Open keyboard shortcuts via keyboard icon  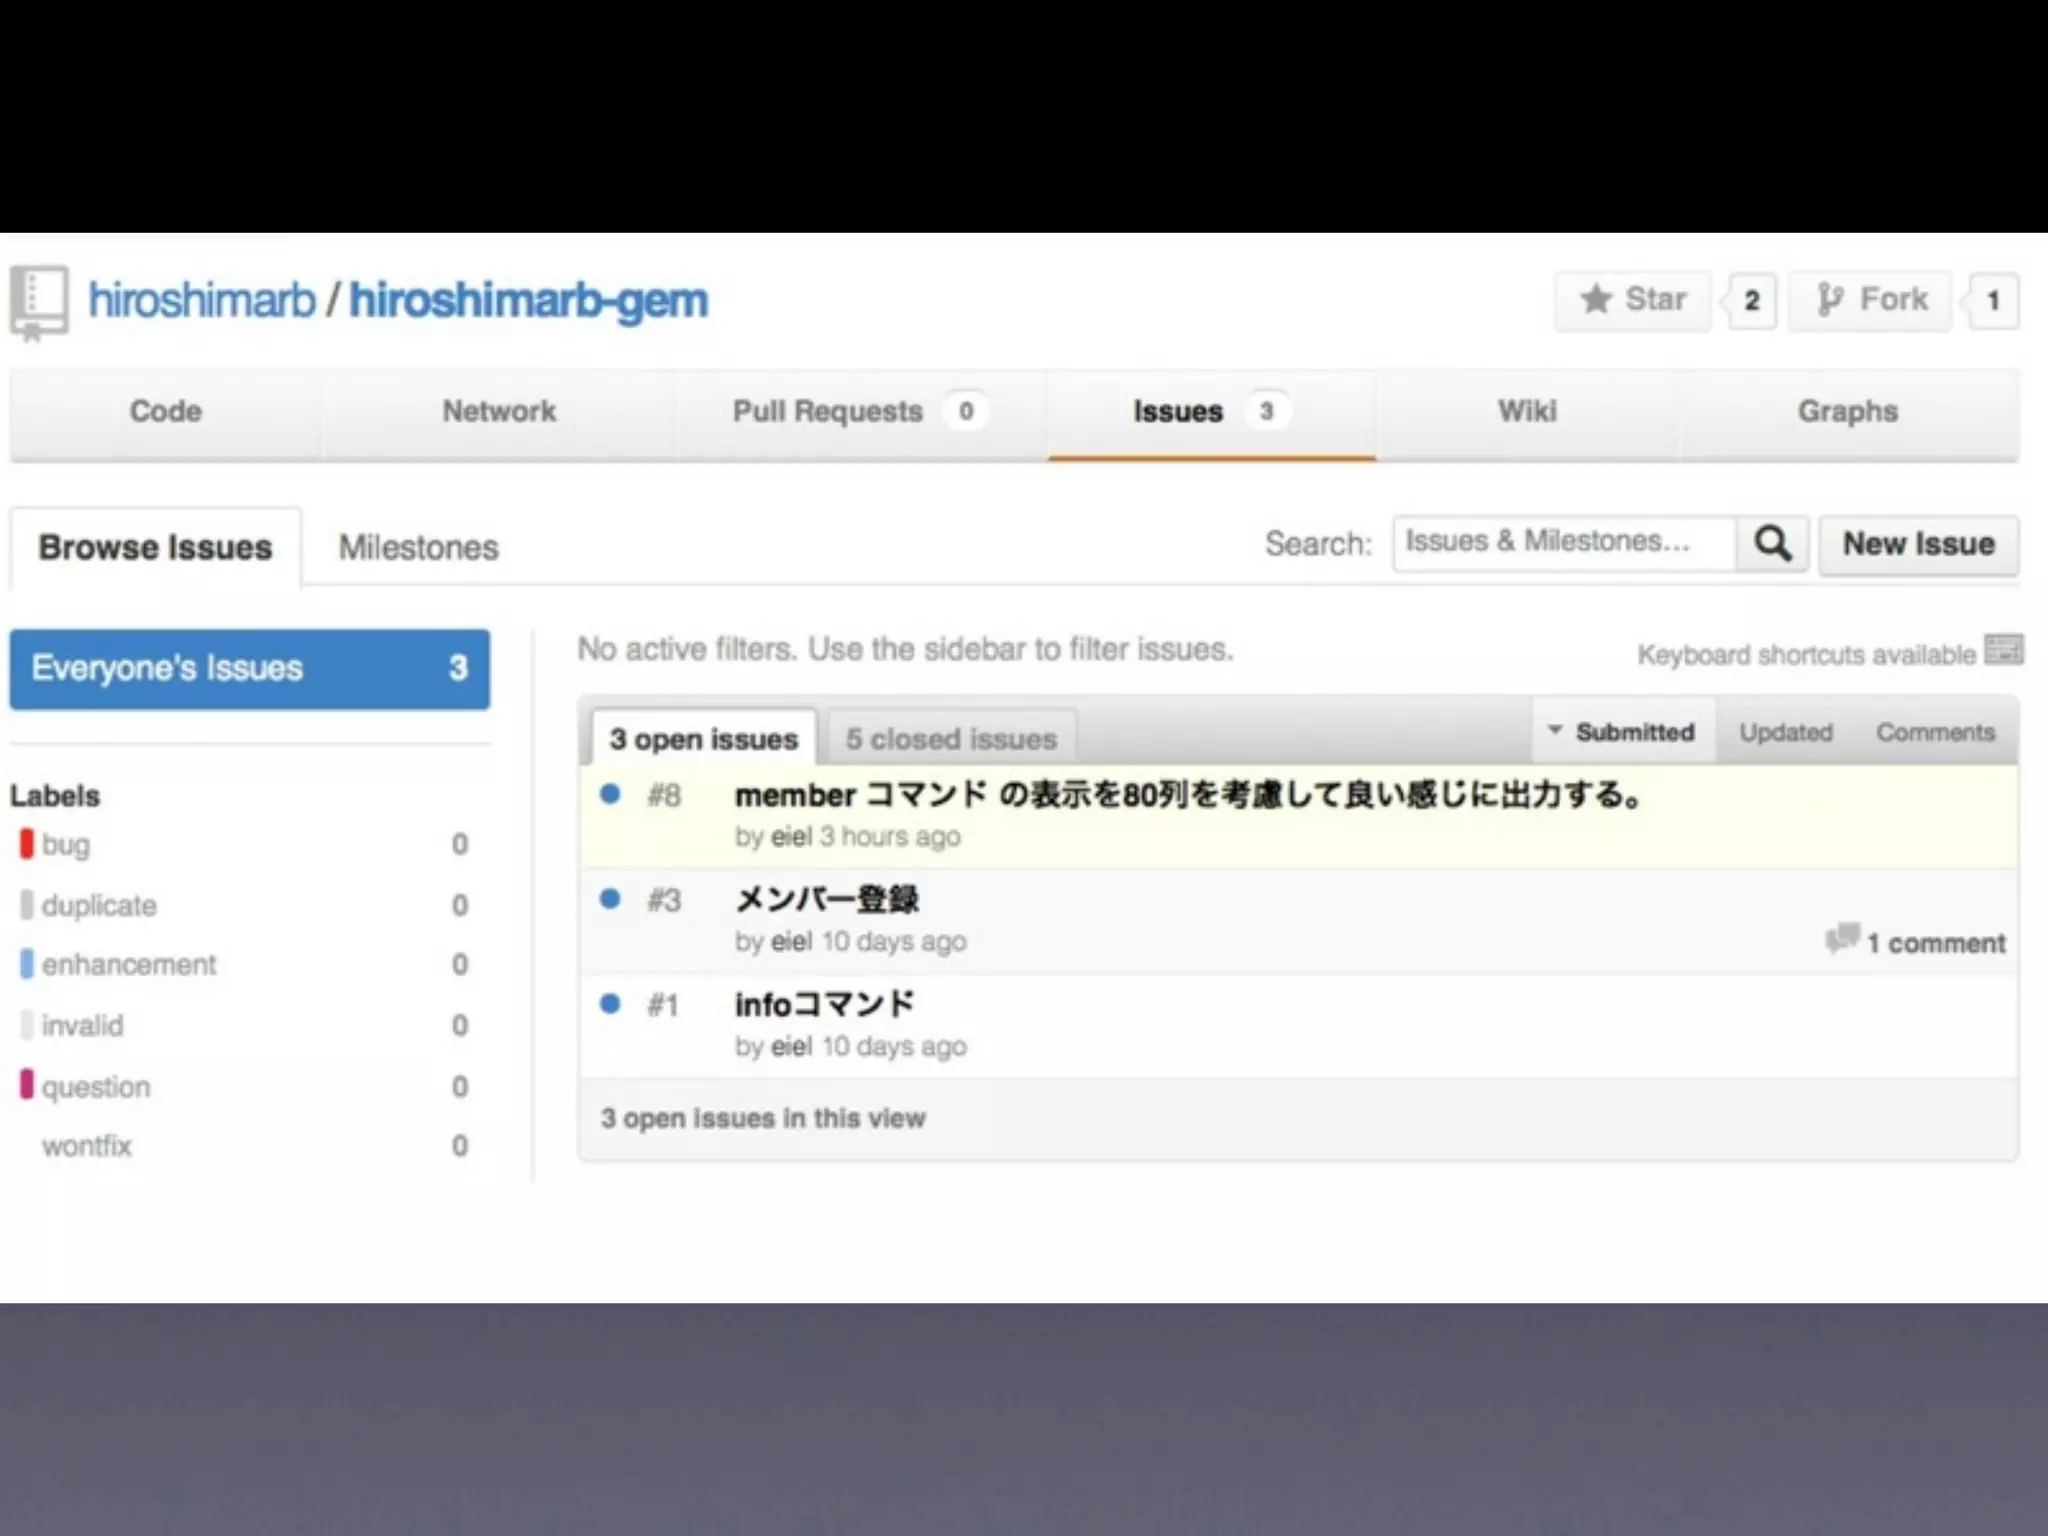[x=2003, y=650]
